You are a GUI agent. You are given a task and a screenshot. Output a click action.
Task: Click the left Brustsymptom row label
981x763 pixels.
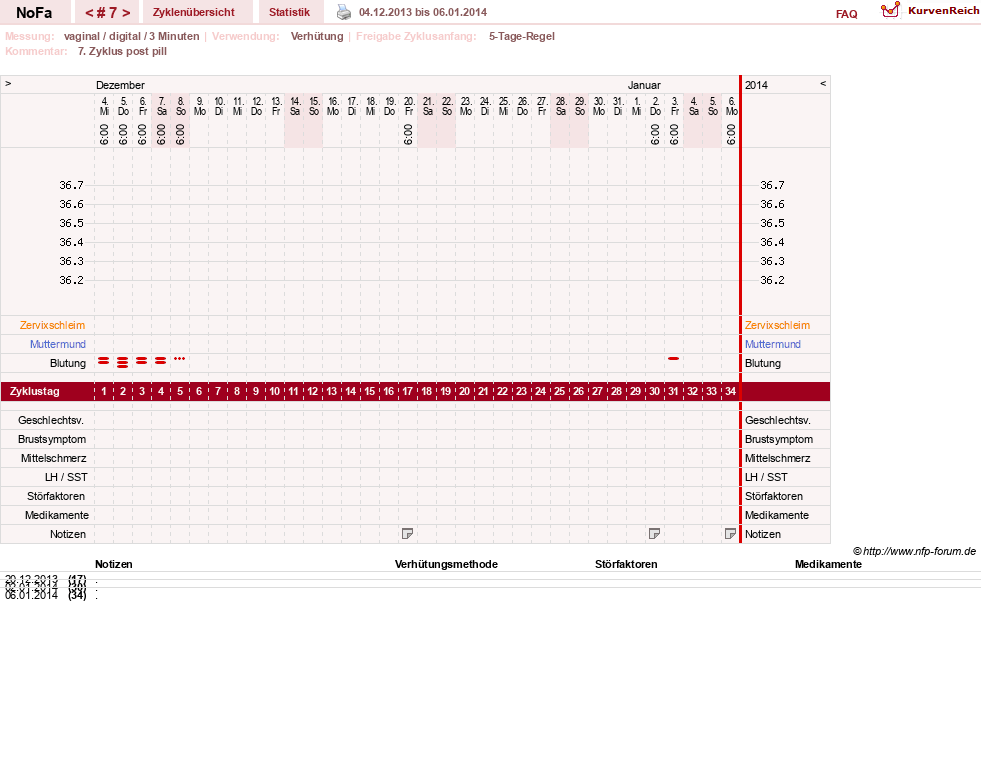[52, 439]
